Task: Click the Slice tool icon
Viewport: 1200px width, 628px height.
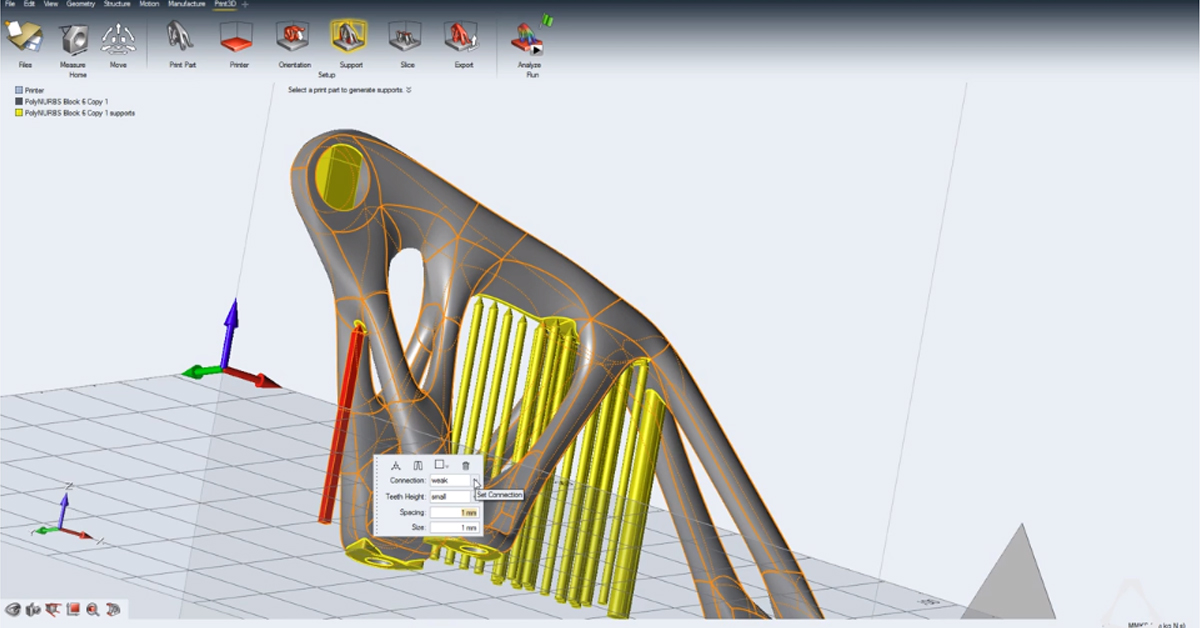Action: pos(407,38)
